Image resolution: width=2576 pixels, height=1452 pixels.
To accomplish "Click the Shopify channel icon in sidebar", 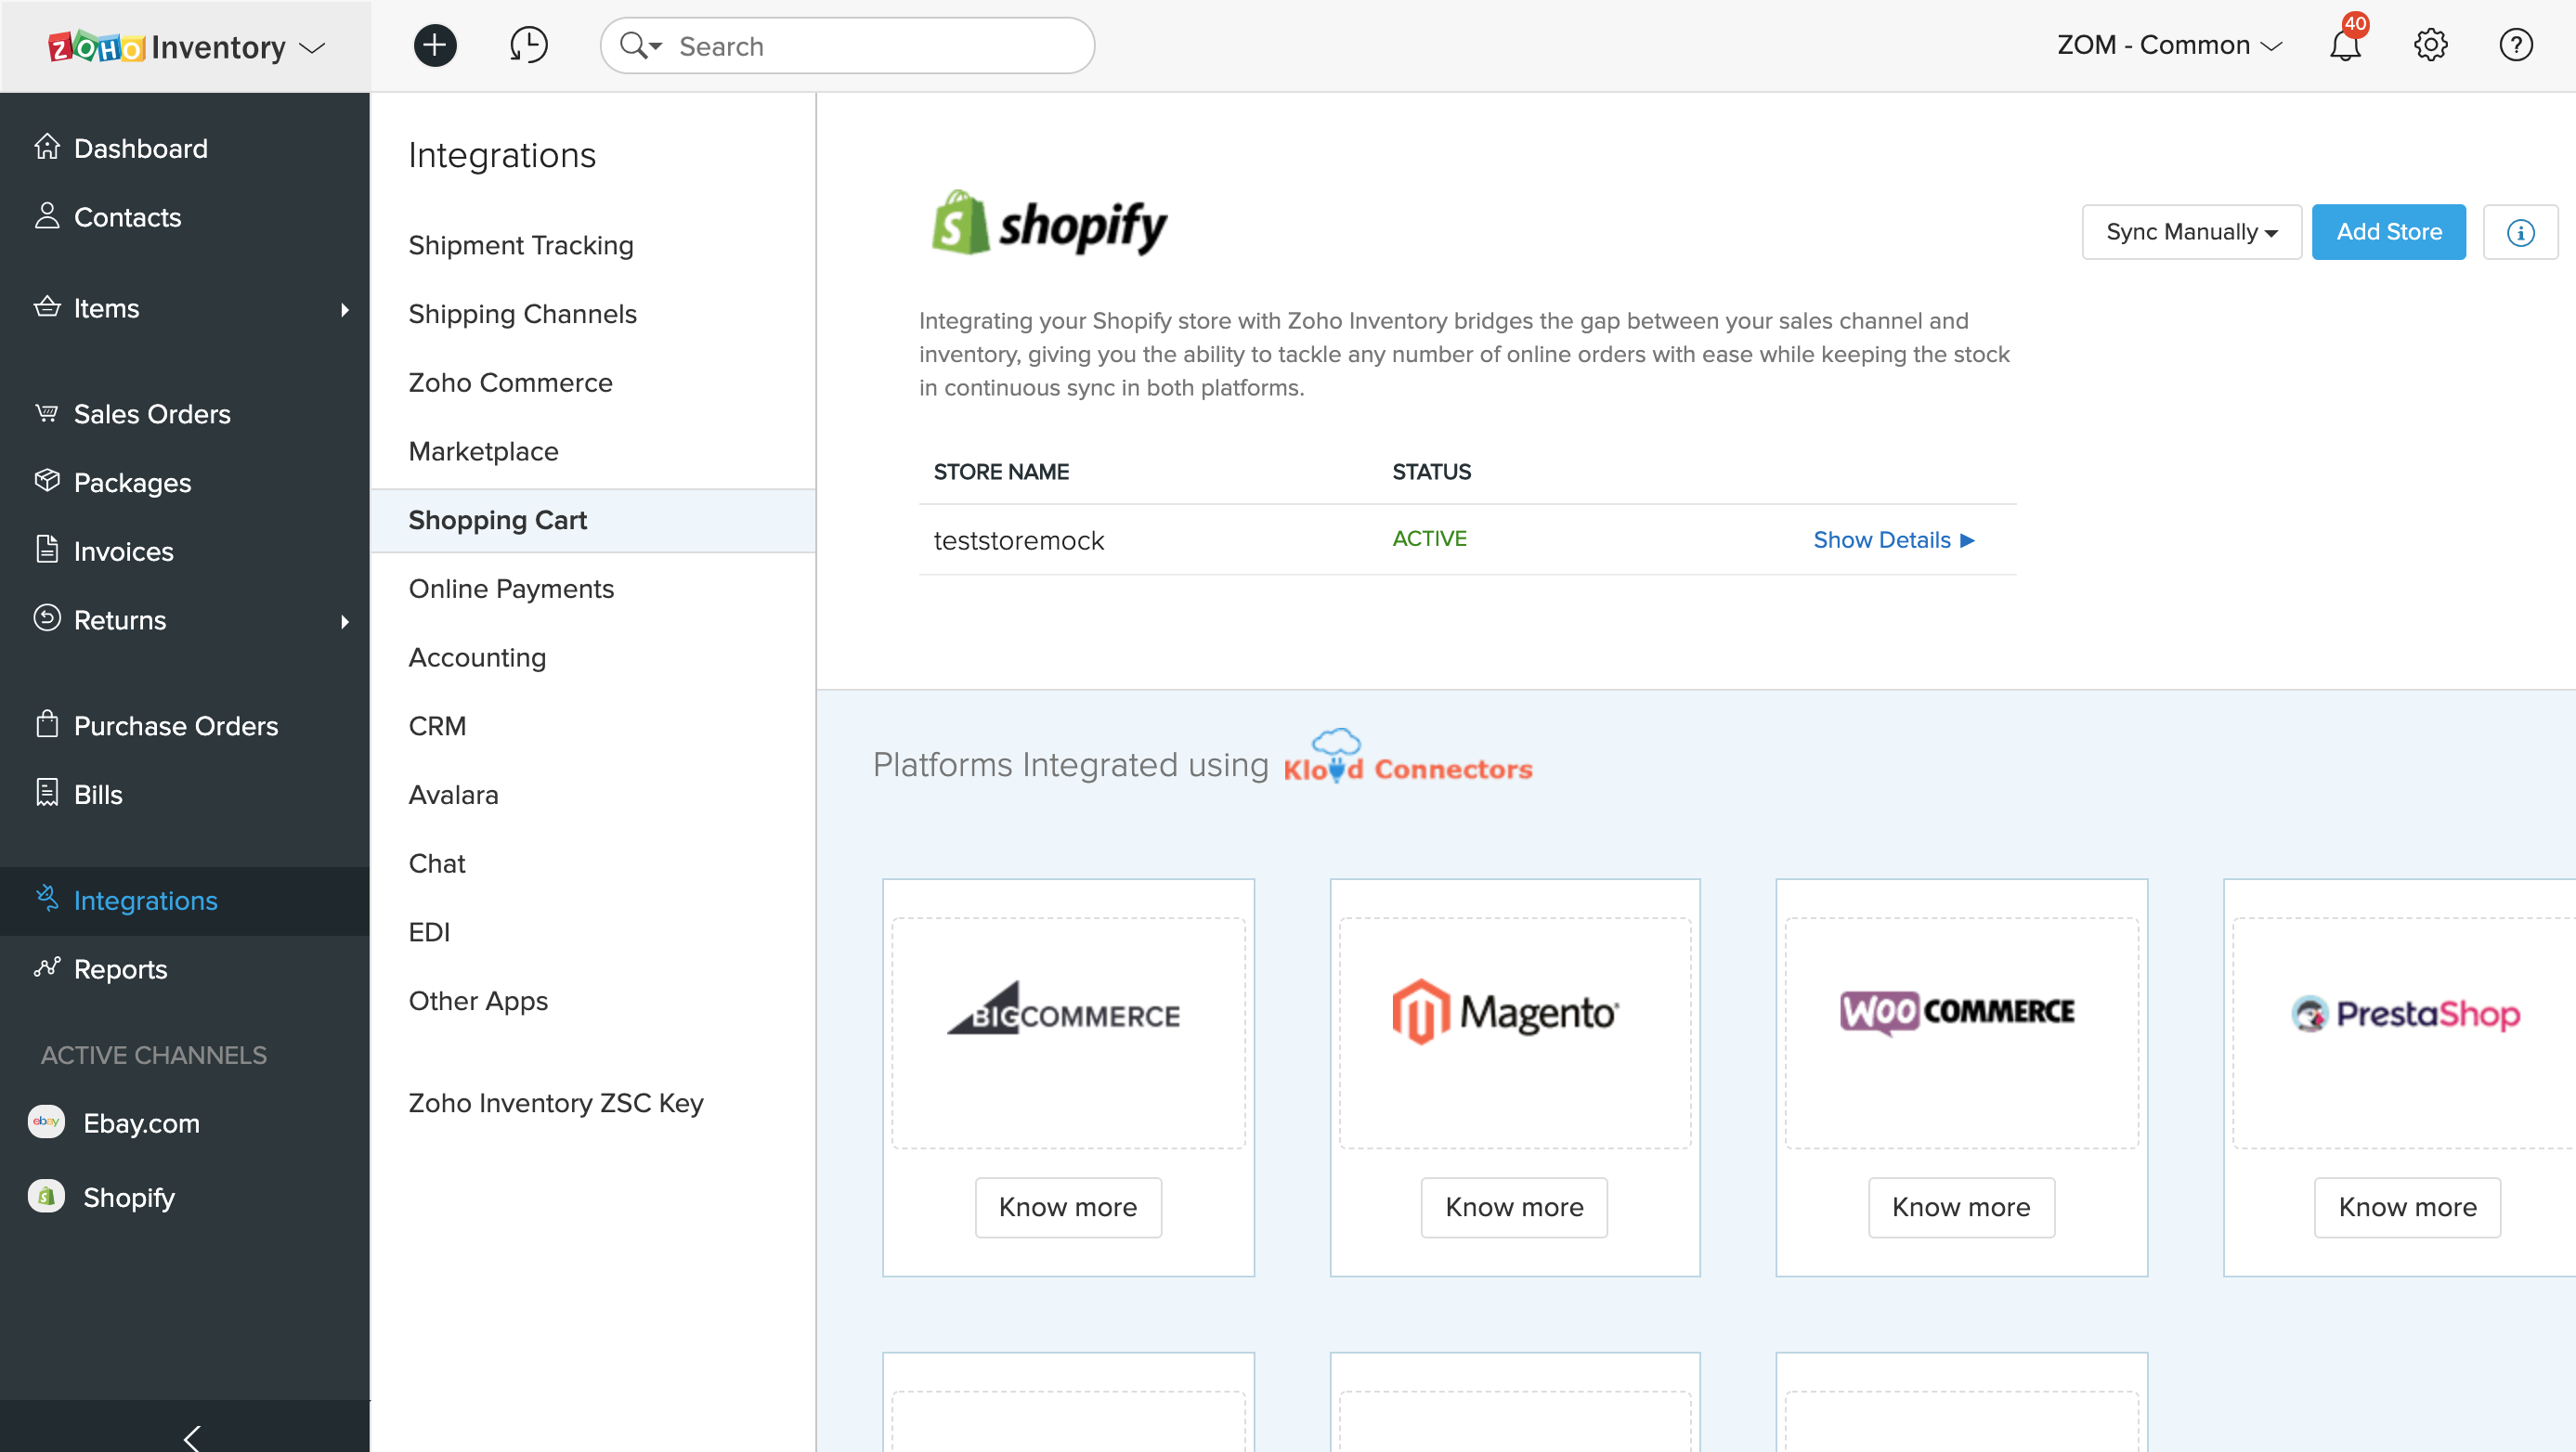I will click(x=46, y=1196).
